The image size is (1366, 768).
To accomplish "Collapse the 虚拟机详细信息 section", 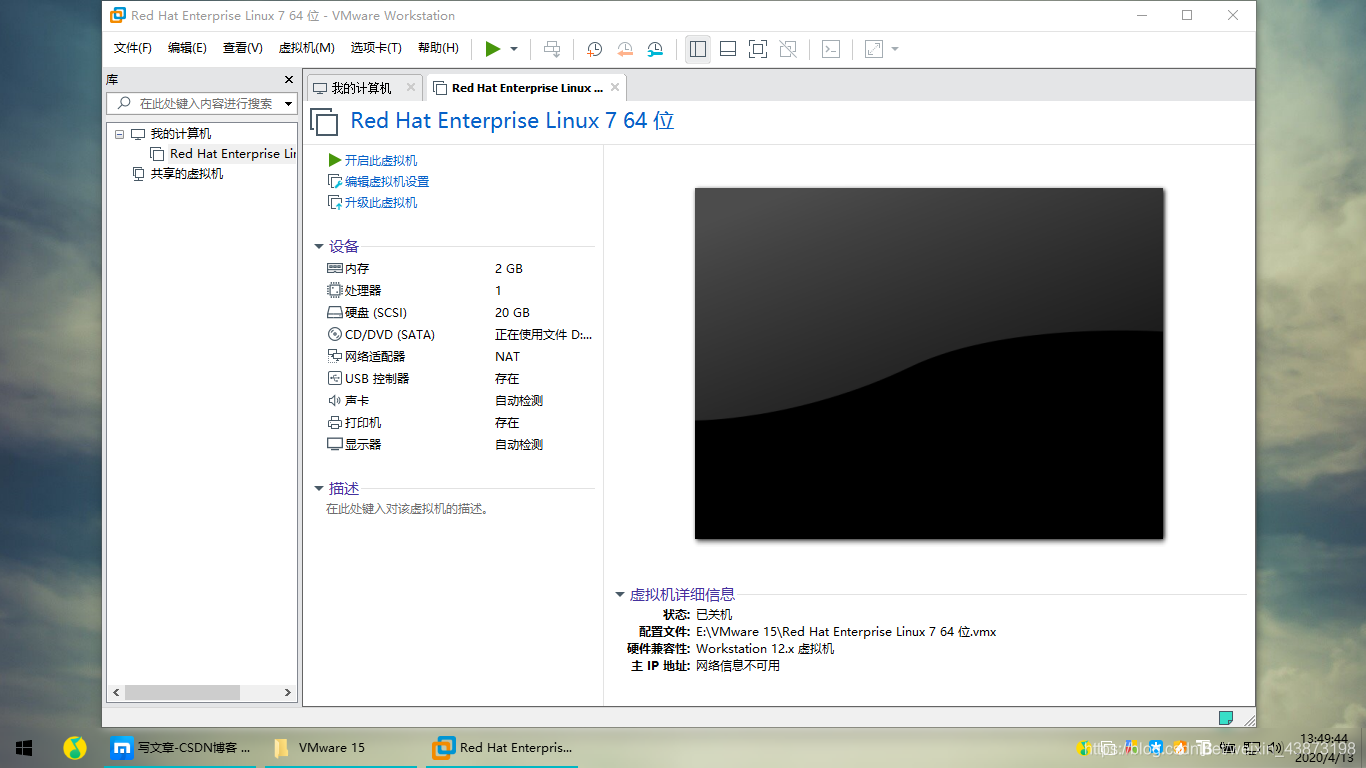I will pos(620,595).
